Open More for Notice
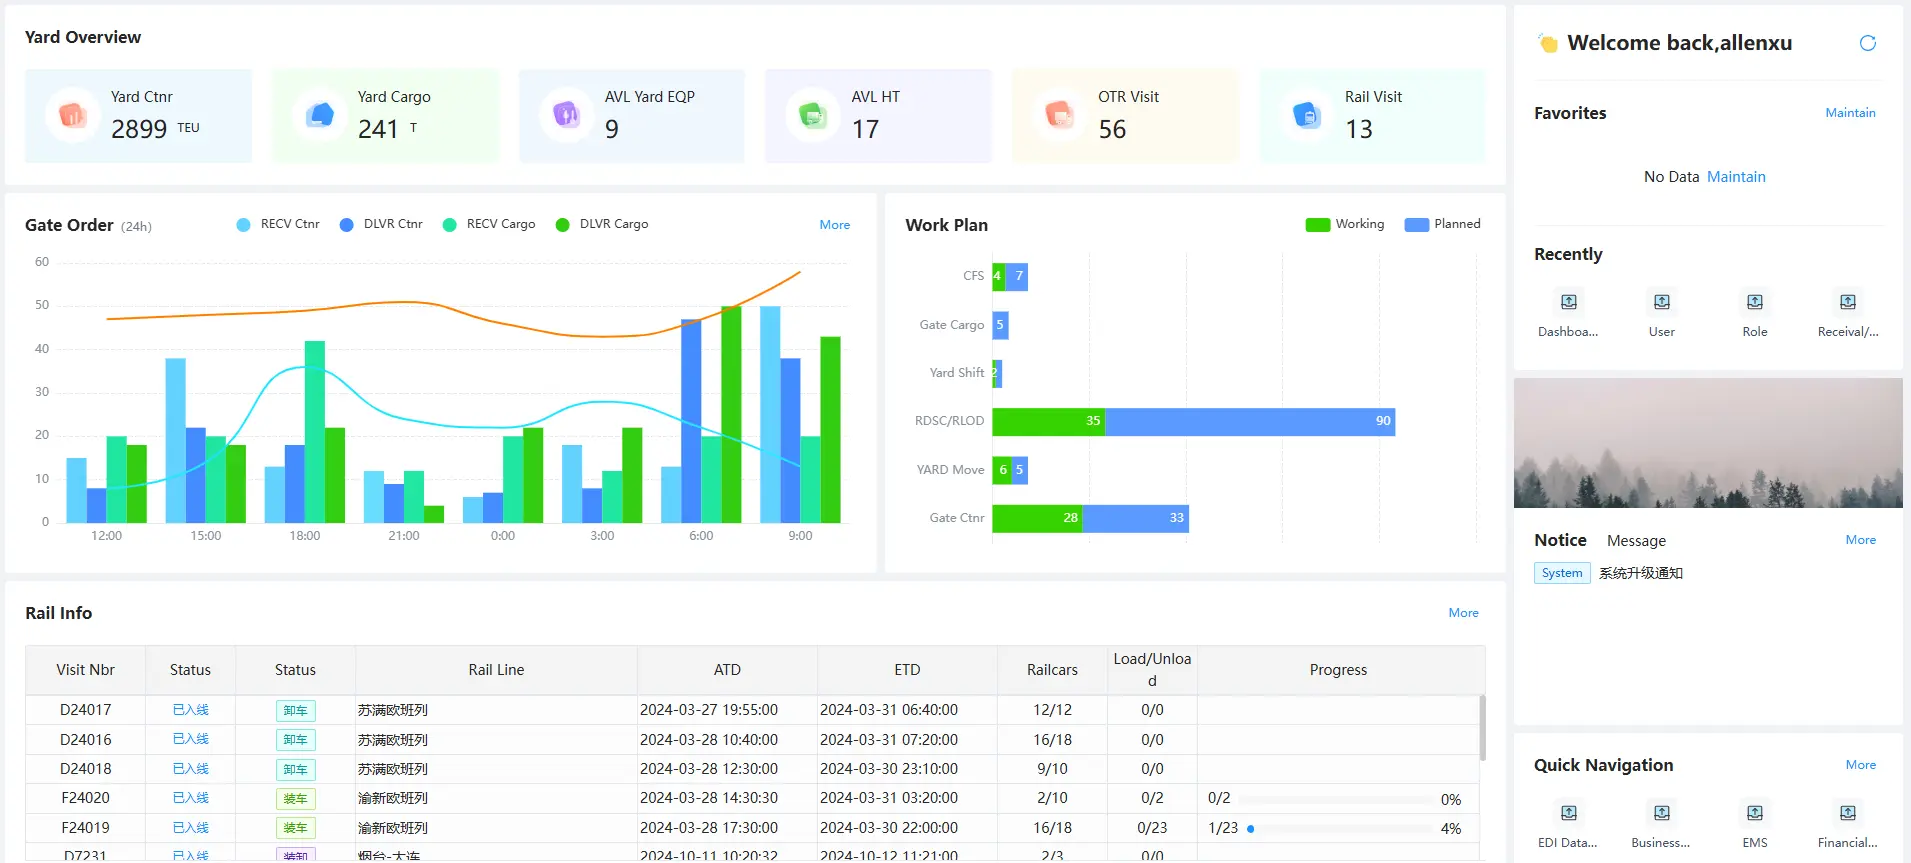Viewport: 1911px width, 863px height. click(1860, 540)
